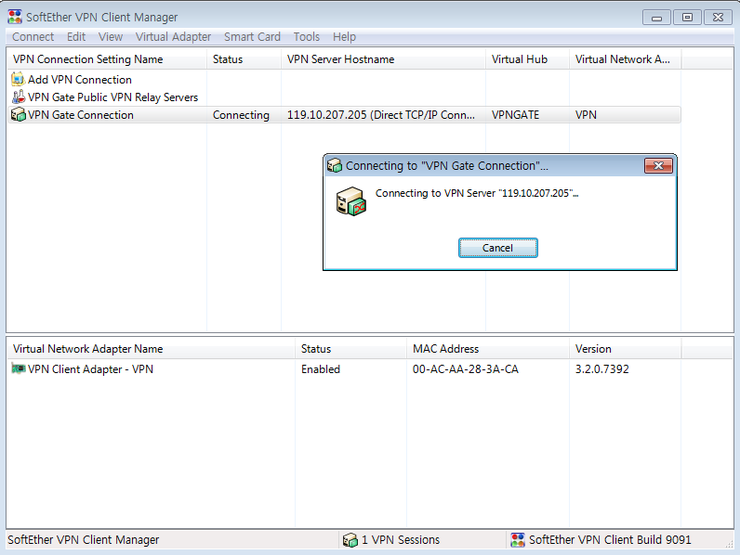
Task: Click the server connecting icon in dialog
Action: click(x=351, y=201)
